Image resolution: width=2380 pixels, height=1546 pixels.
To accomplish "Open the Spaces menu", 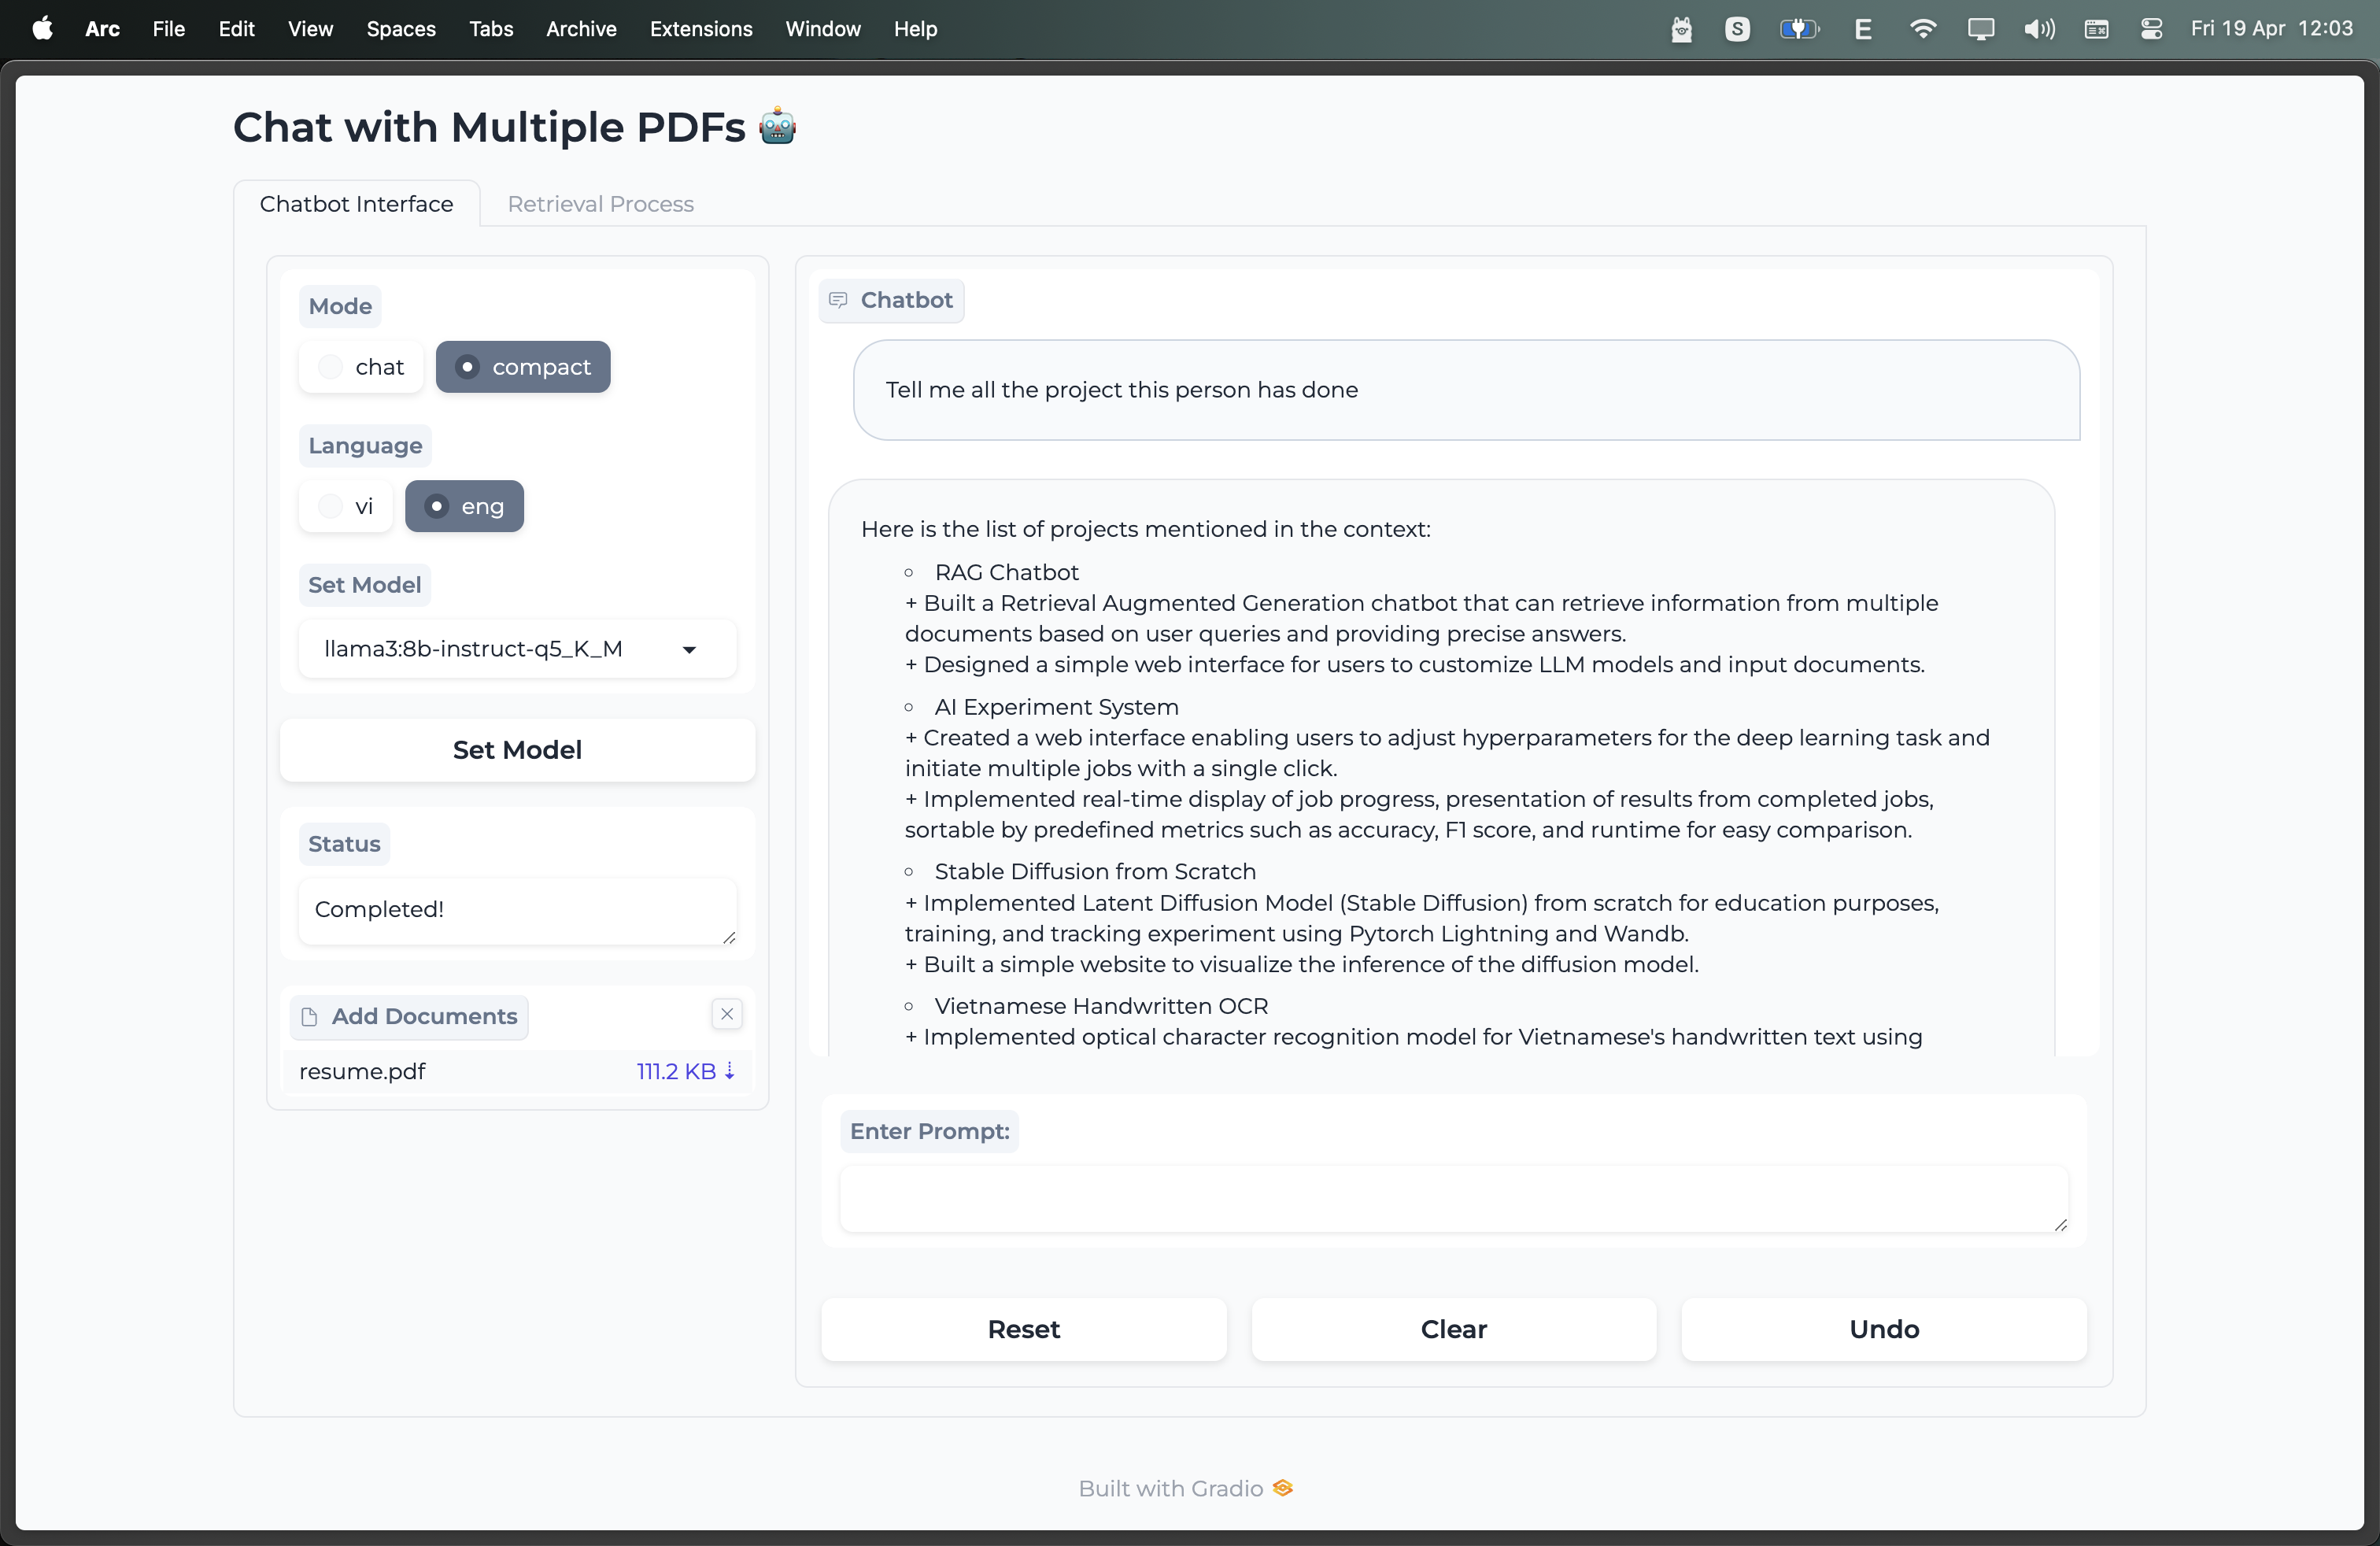I will 400,29.
